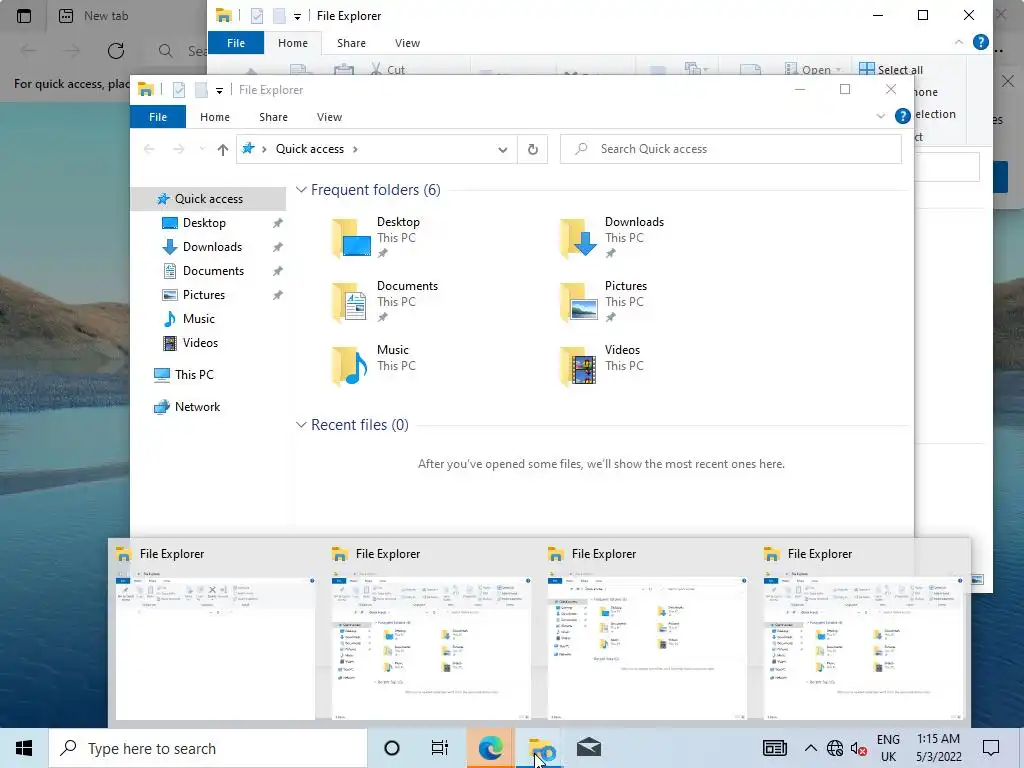Image resolution: width=1024 pixels, height=768 pixels.
Task: Click the Properties icon in front window title bar
Action: [179, 90]
